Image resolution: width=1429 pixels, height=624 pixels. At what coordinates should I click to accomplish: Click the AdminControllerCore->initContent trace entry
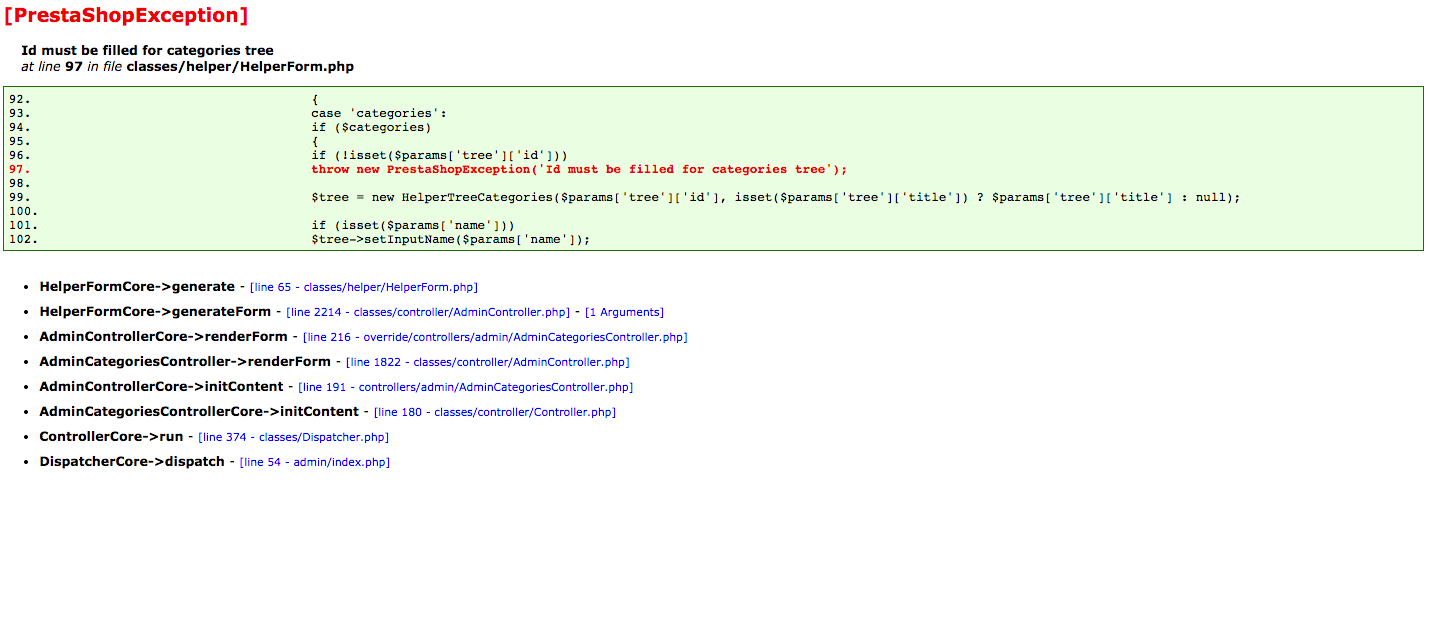[161, 387]
